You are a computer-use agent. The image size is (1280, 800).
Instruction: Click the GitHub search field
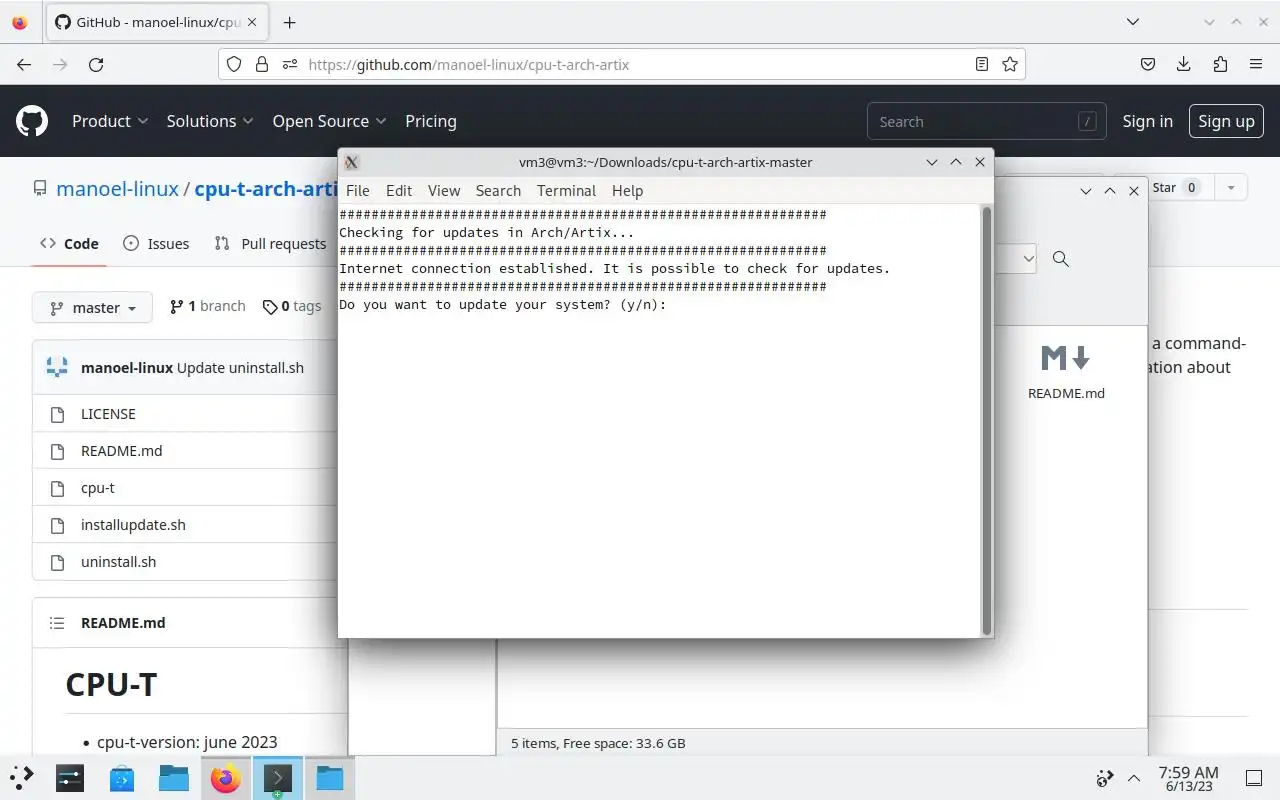986,121
